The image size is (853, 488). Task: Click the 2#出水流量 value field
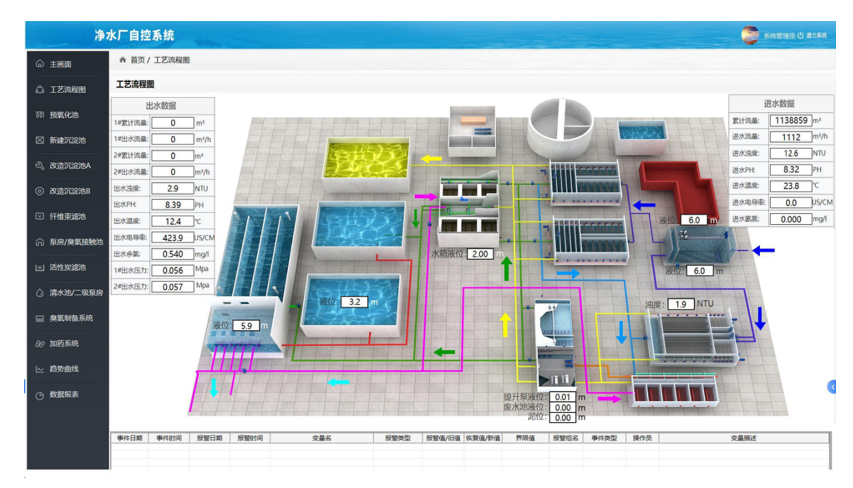[x=172, y=172]
